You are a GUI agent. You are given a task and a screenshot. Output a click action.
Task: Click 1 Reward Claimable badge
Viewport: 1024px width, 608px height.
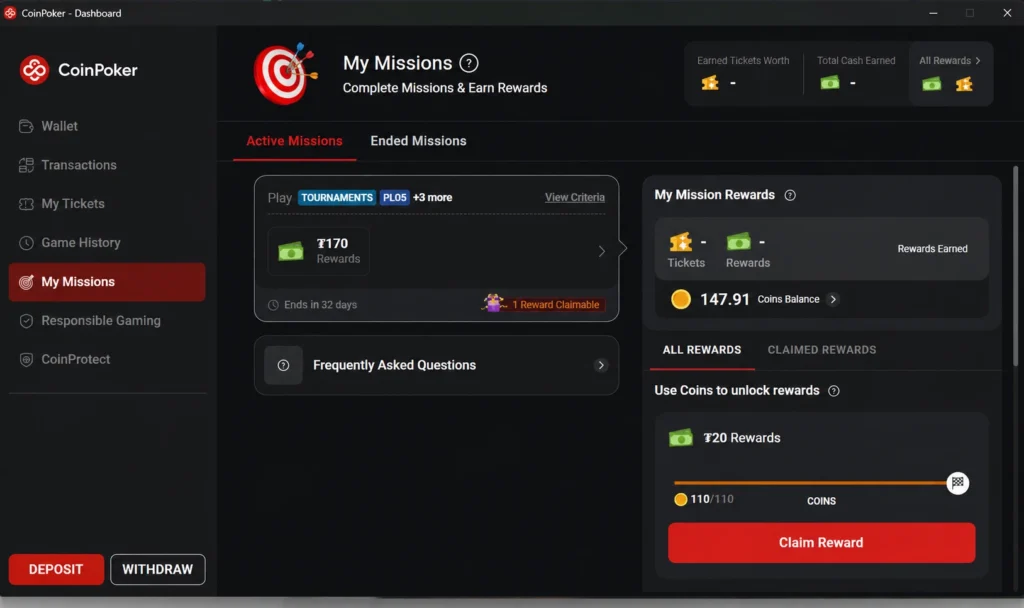(543, 304)
